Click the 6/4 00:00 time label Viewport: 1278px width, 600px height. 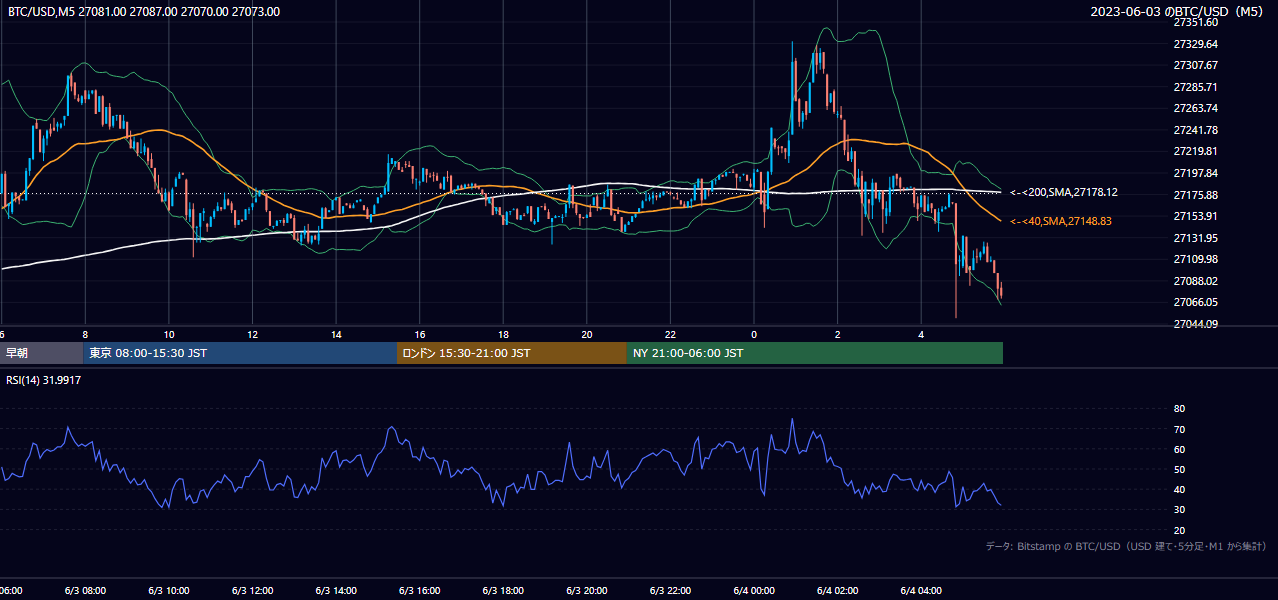point(754,591)
